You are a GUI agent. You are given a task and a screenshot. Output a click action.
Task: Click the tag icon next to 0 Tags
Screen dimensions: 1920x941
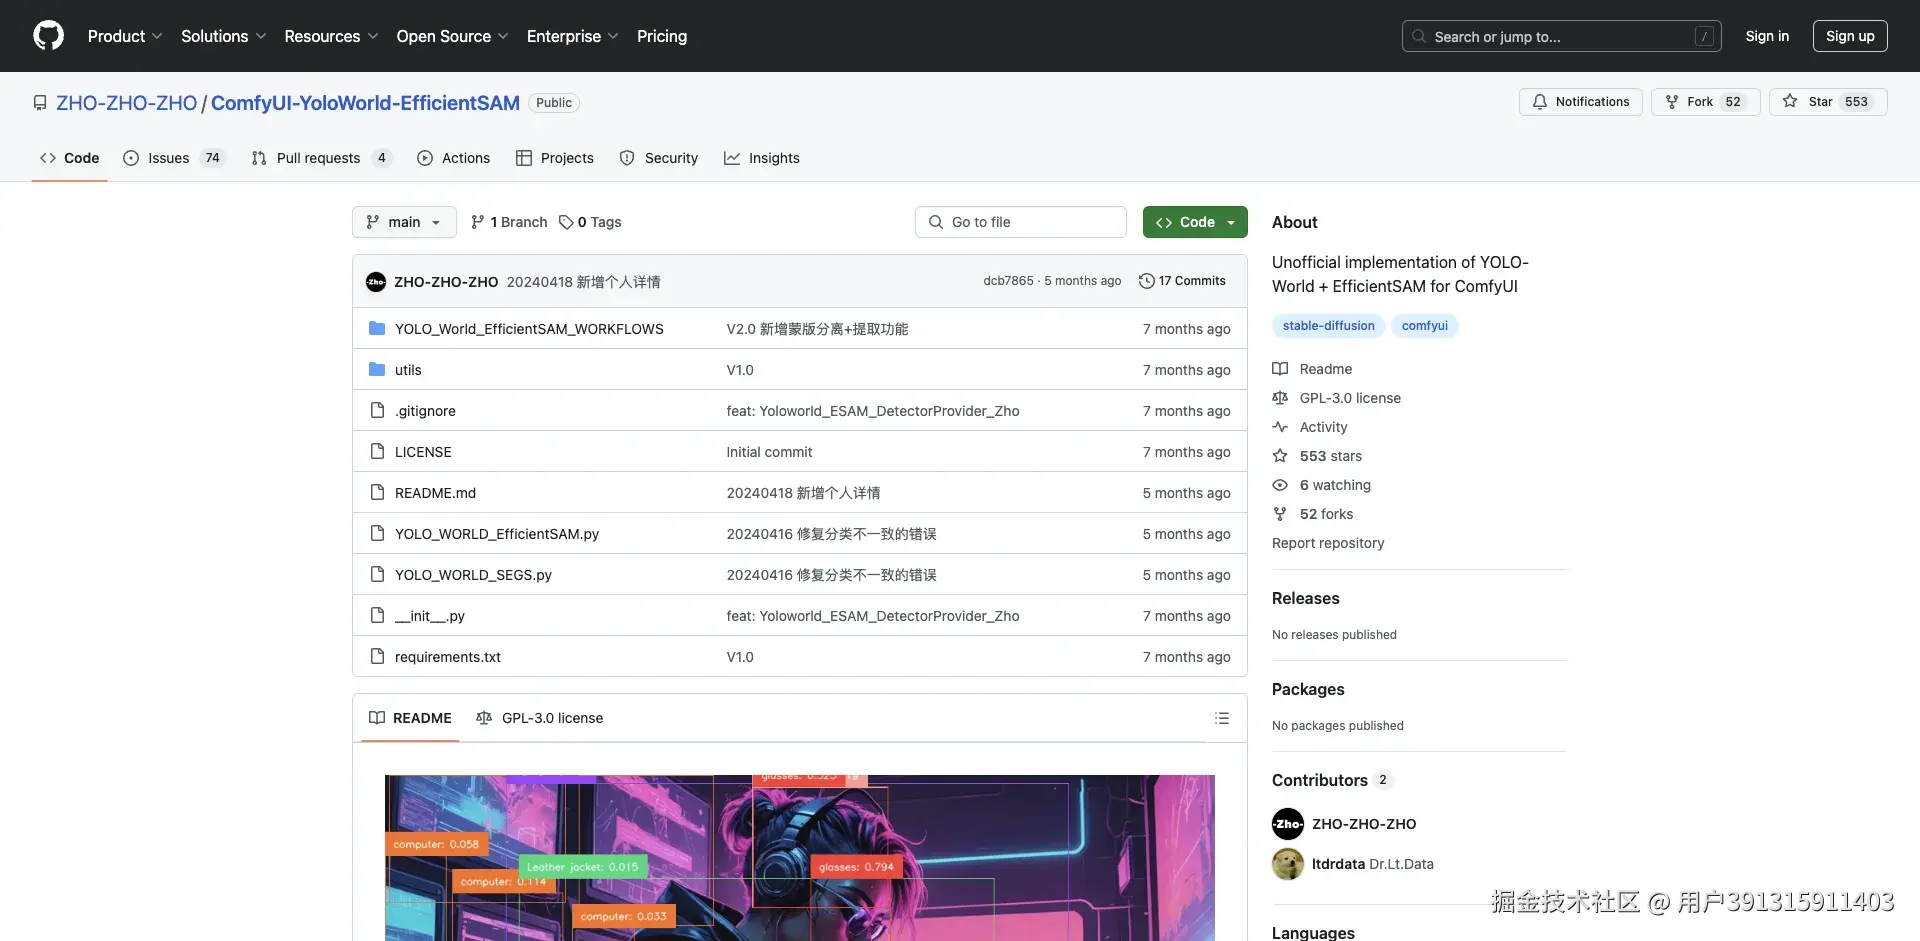[x=566, y=222]
